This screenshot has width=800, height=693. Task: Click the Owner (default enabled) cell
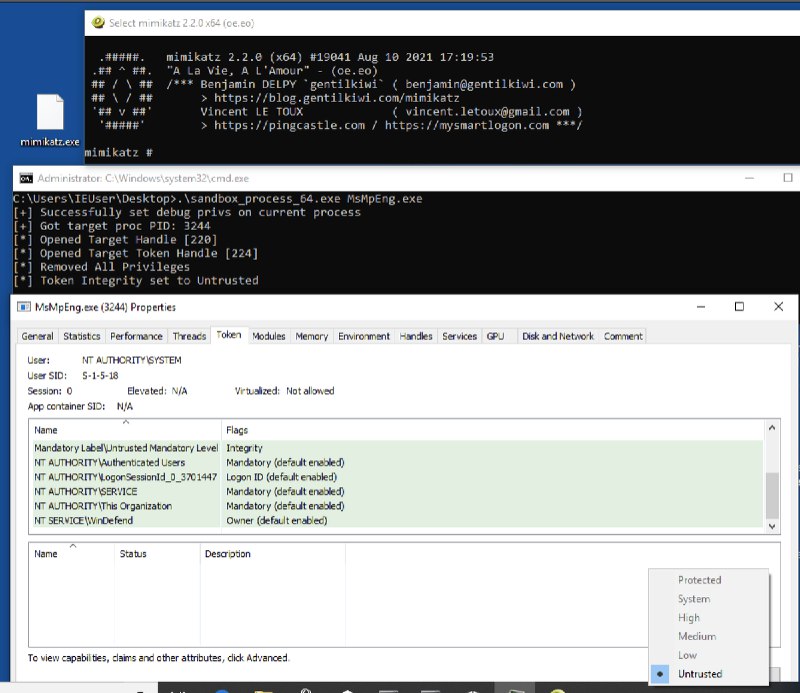[x=277, y=521]
